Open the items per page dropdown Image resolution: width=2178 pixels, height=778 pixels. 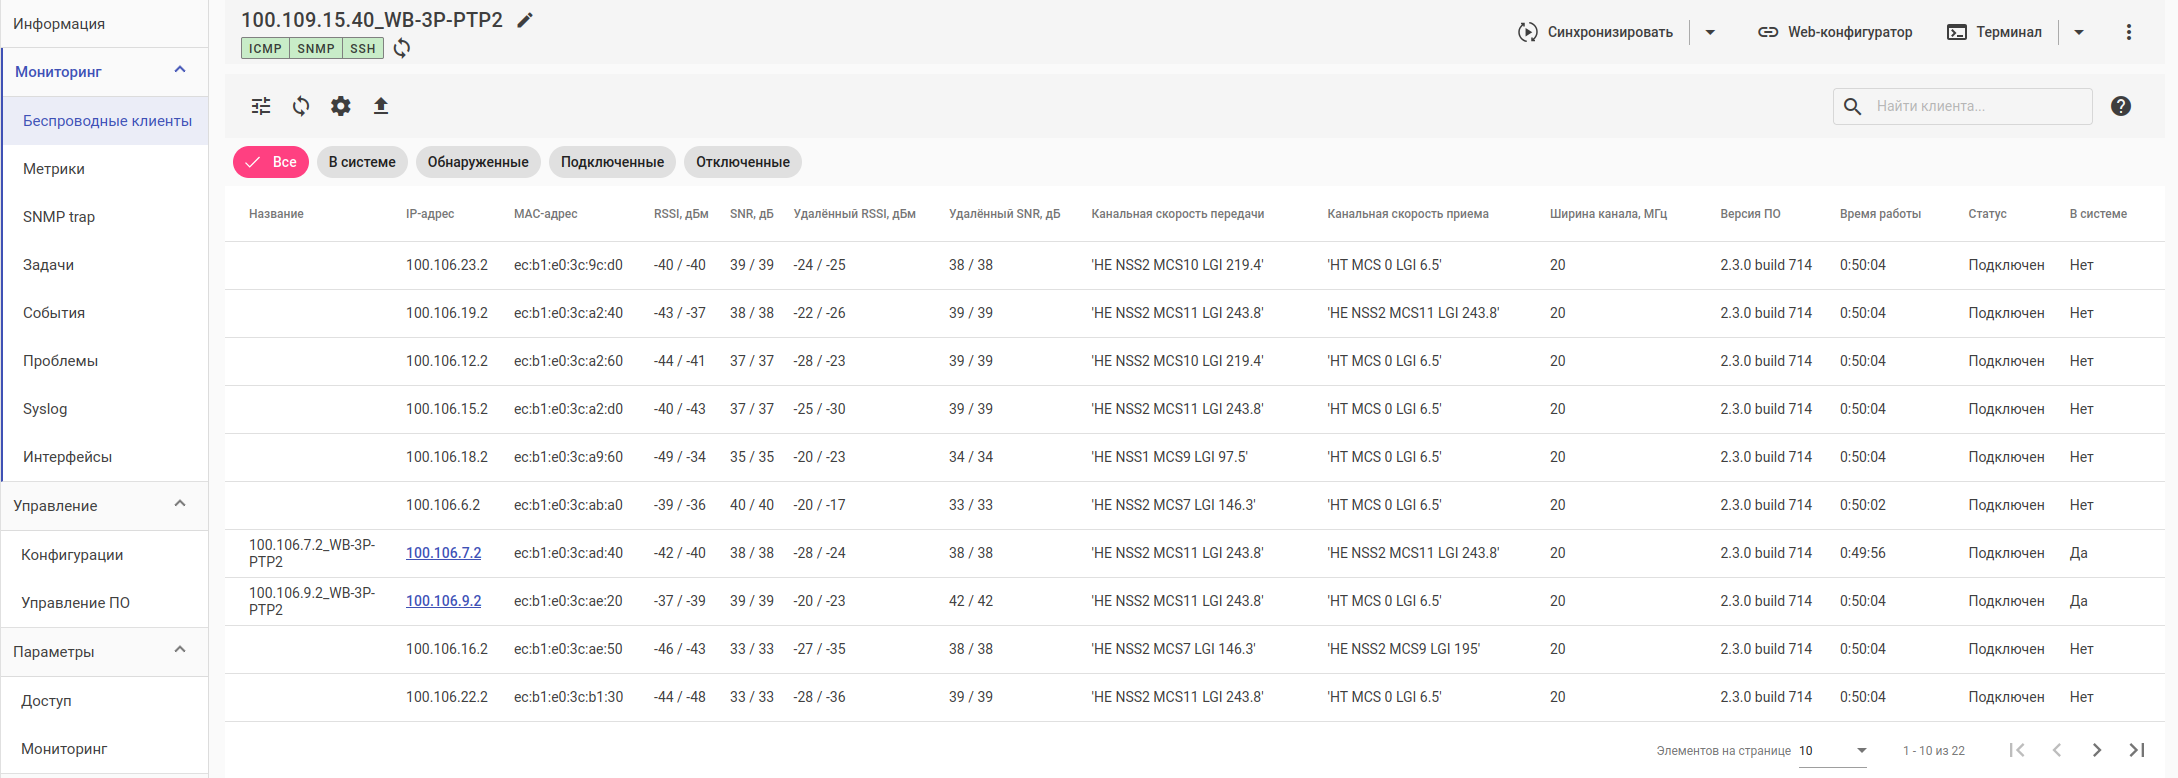1832,751
